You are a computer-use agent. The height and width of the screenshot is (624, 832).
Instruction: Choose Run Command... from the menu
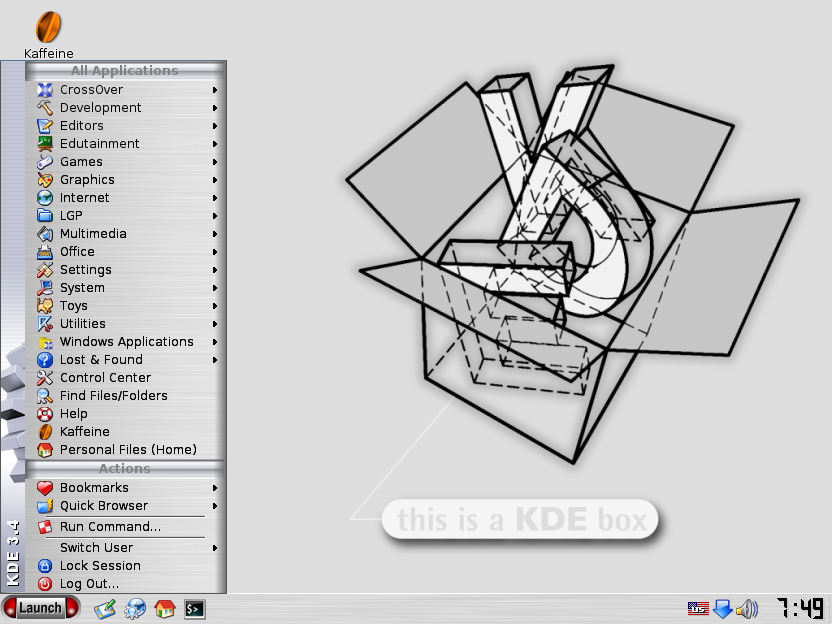pos(126,527)
